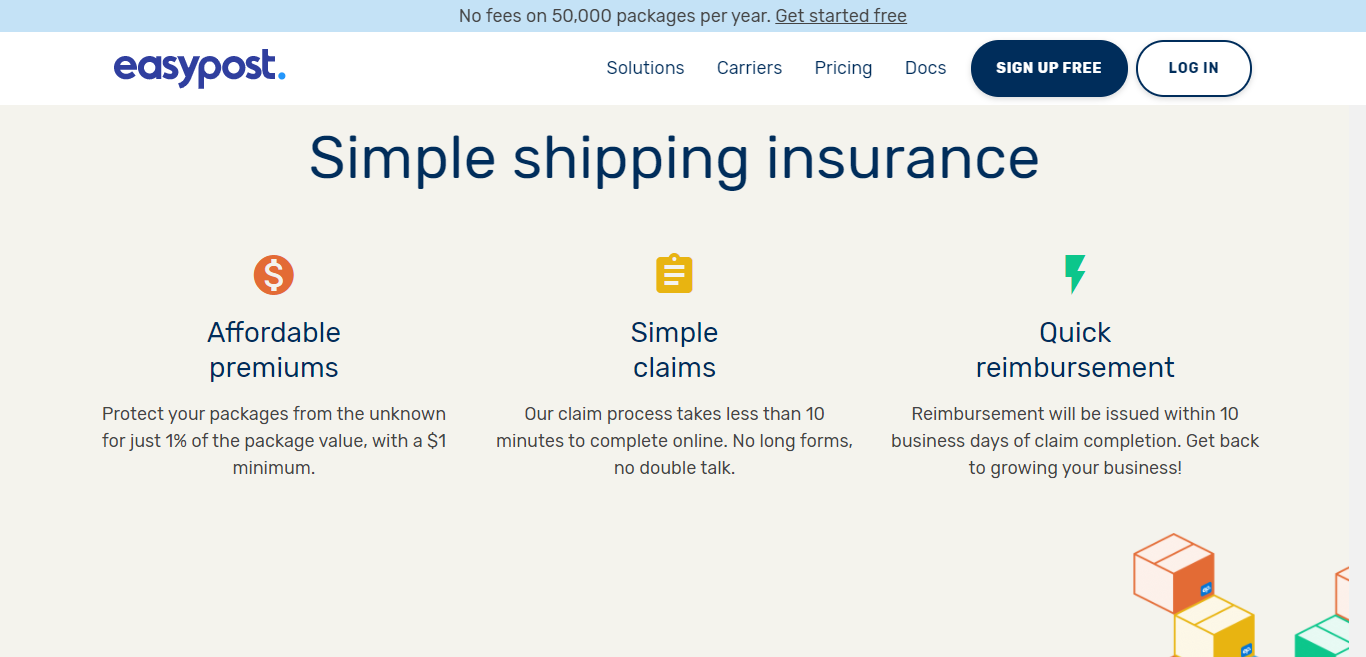Click the yellow clipboard claims icon
Viewport: 1366px width, 657px height.
pos(674,274)
